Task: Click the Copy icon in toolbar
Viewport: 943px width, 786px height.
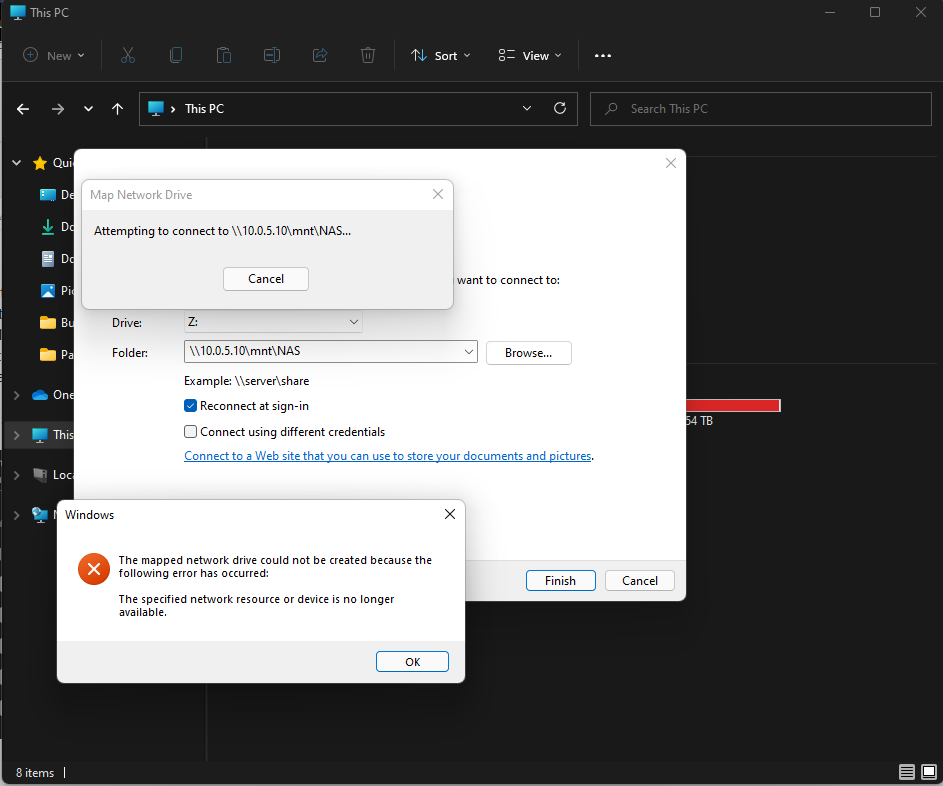Action: point(176,55)
